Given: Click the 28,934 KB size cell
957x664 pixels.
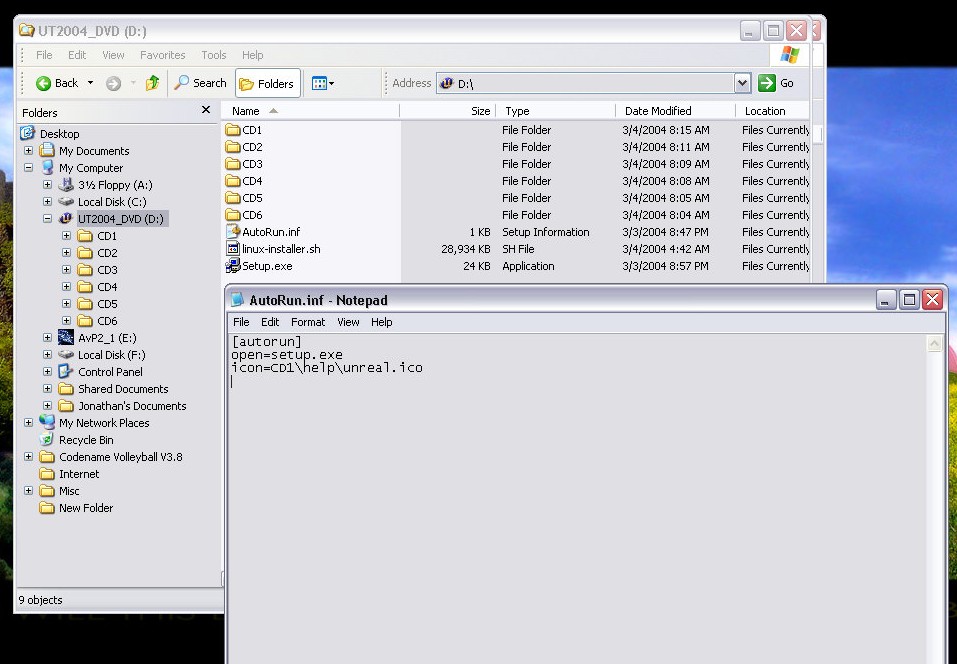Looking at the screenshot, I should point(466,249).
